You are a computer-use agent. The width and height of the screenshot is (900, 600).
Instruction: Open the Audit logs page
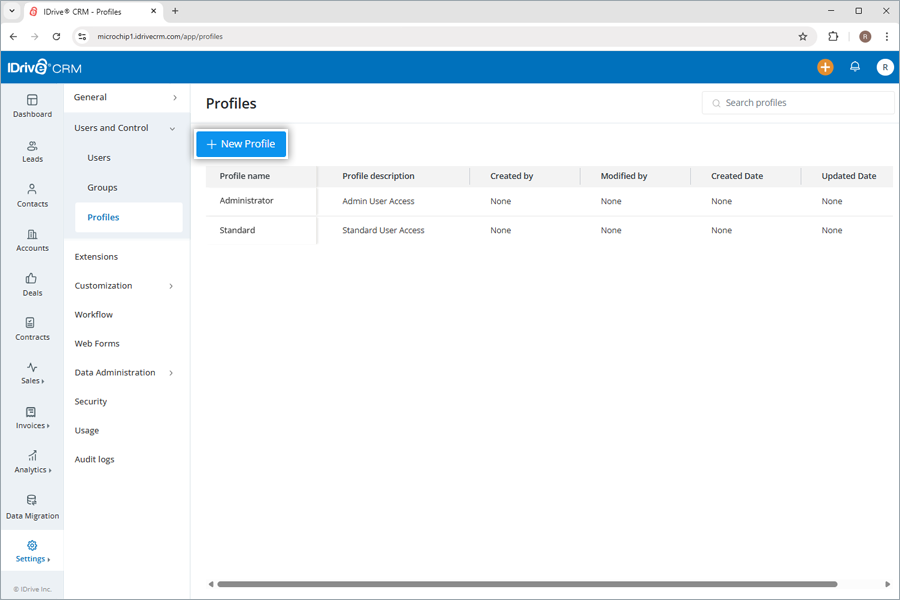(94, 459)
